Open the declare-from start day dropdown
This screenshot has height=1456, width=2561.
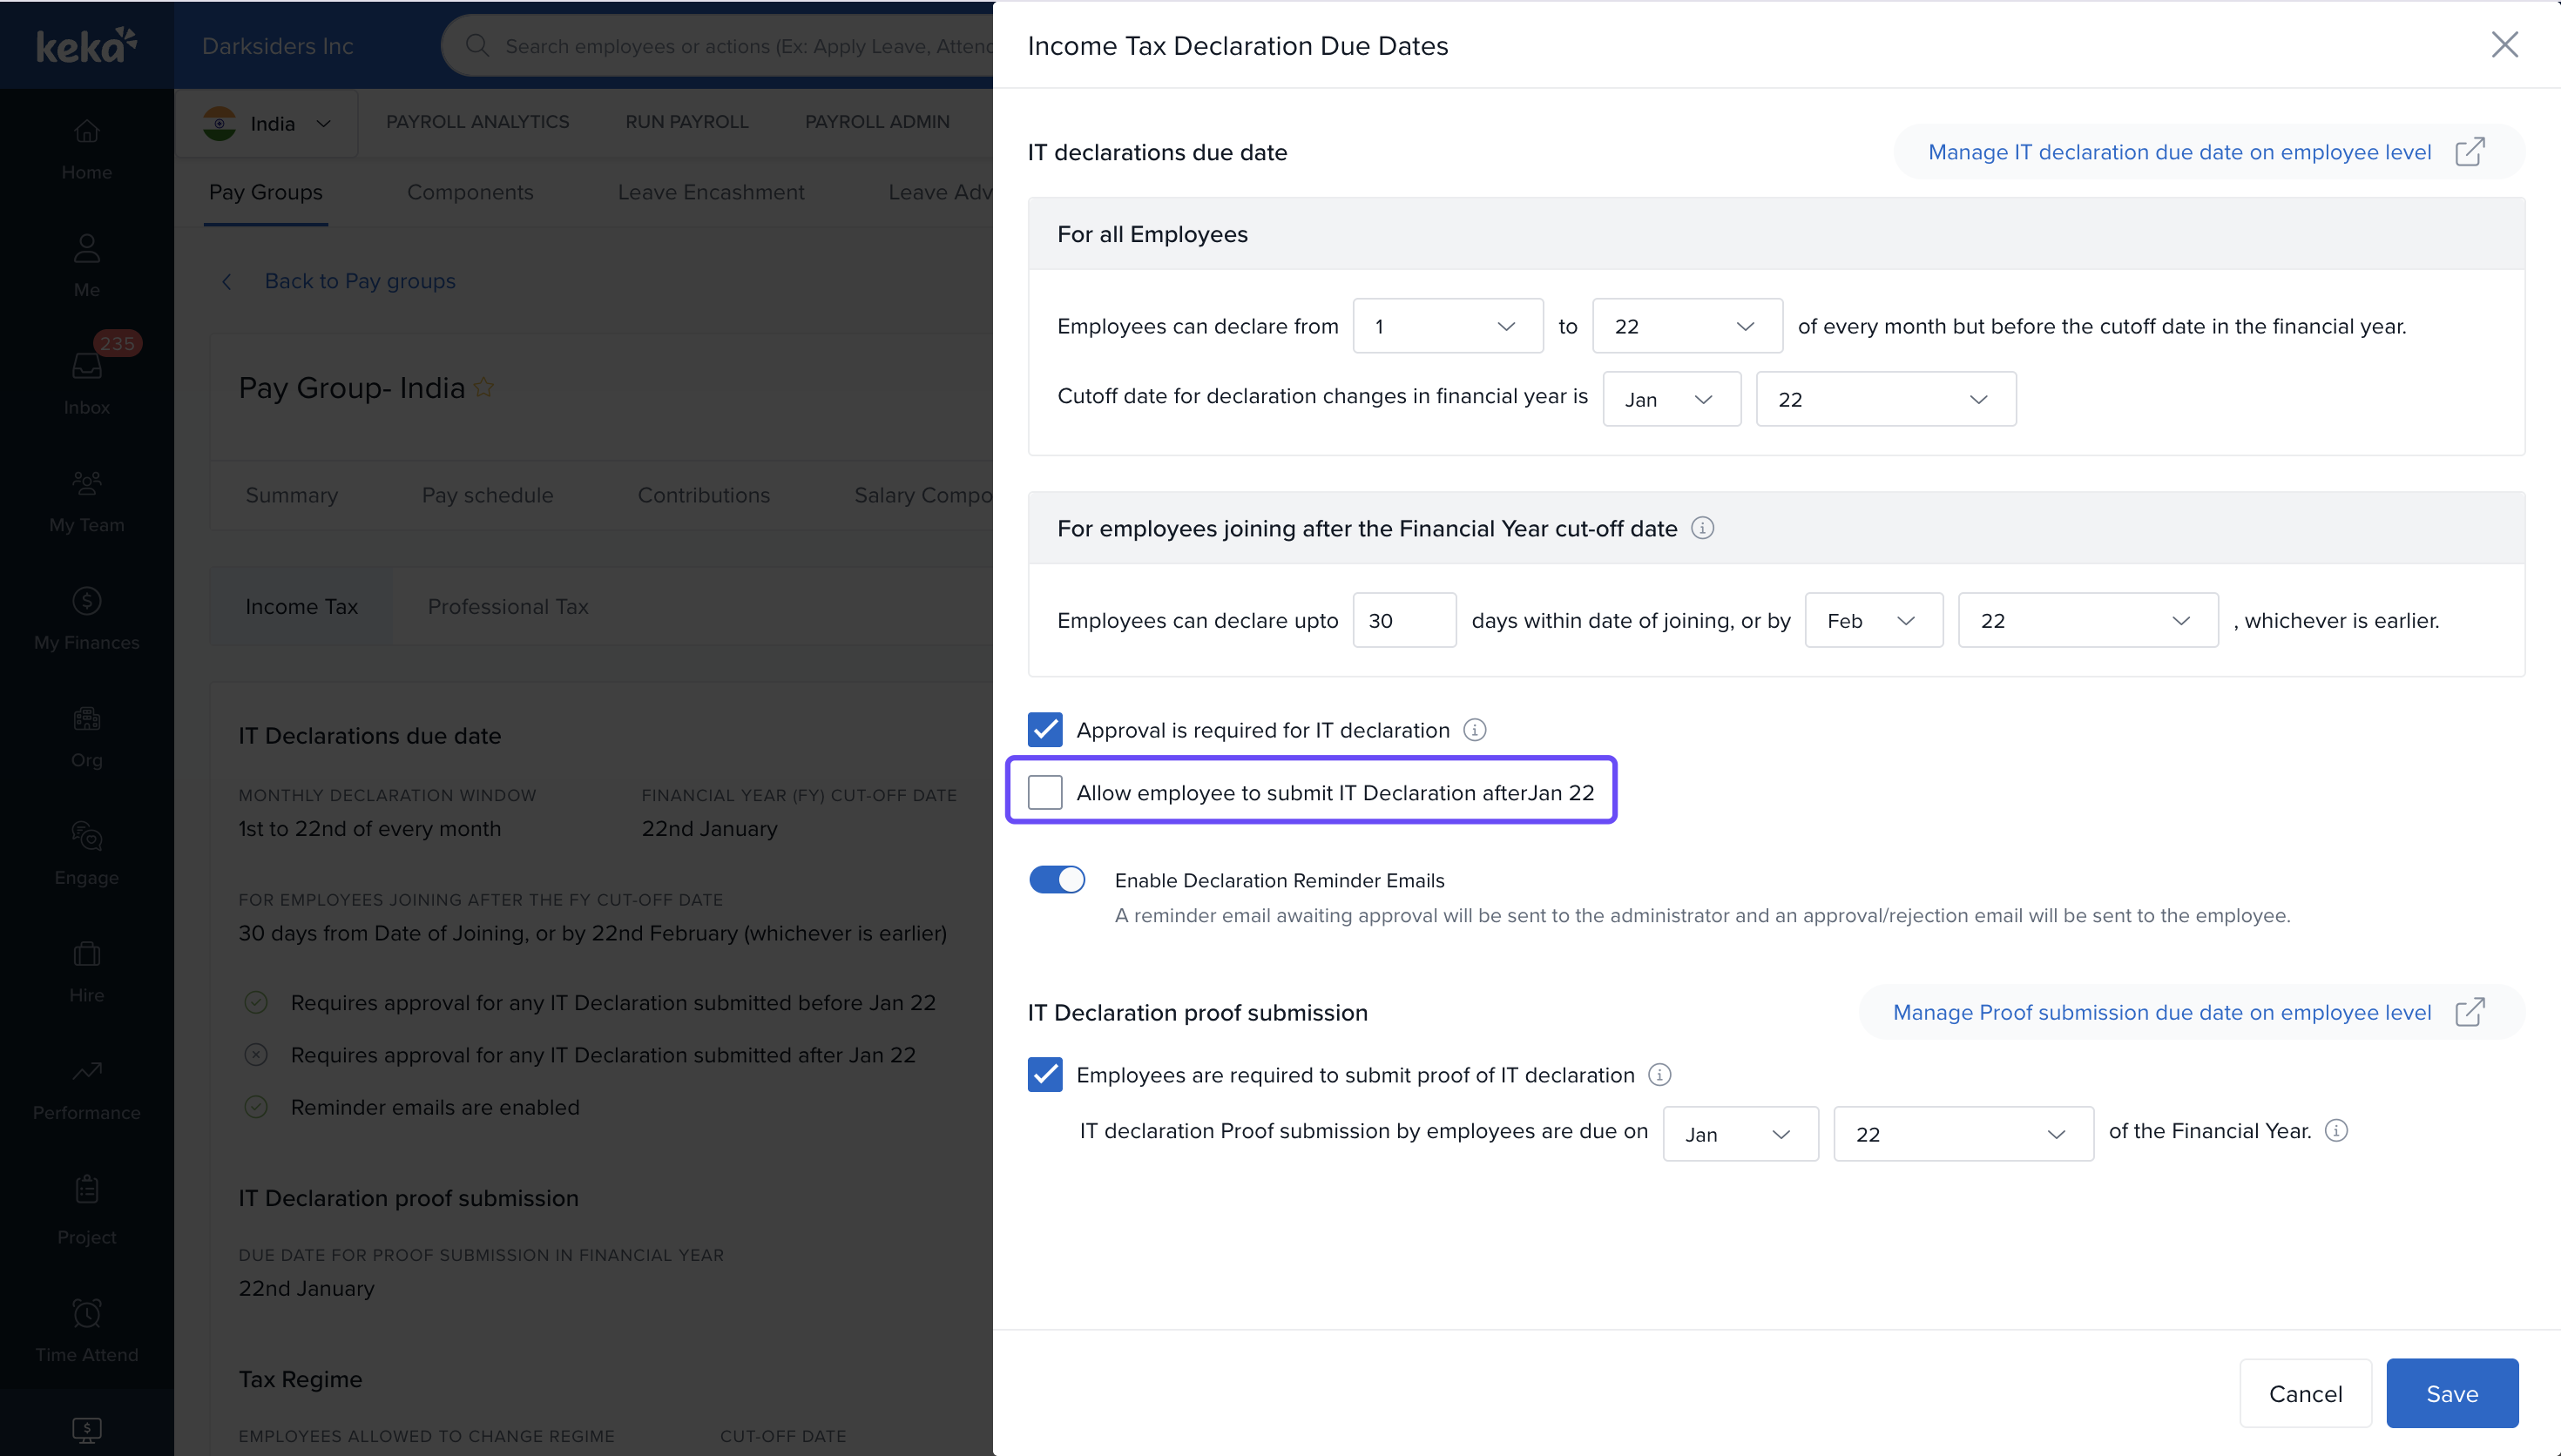coord(1446,326)
